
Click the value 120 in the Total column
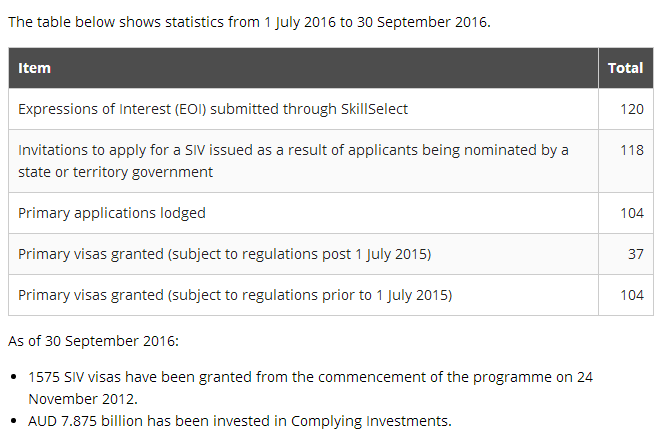pyautogui.click(x=631, y=108)
